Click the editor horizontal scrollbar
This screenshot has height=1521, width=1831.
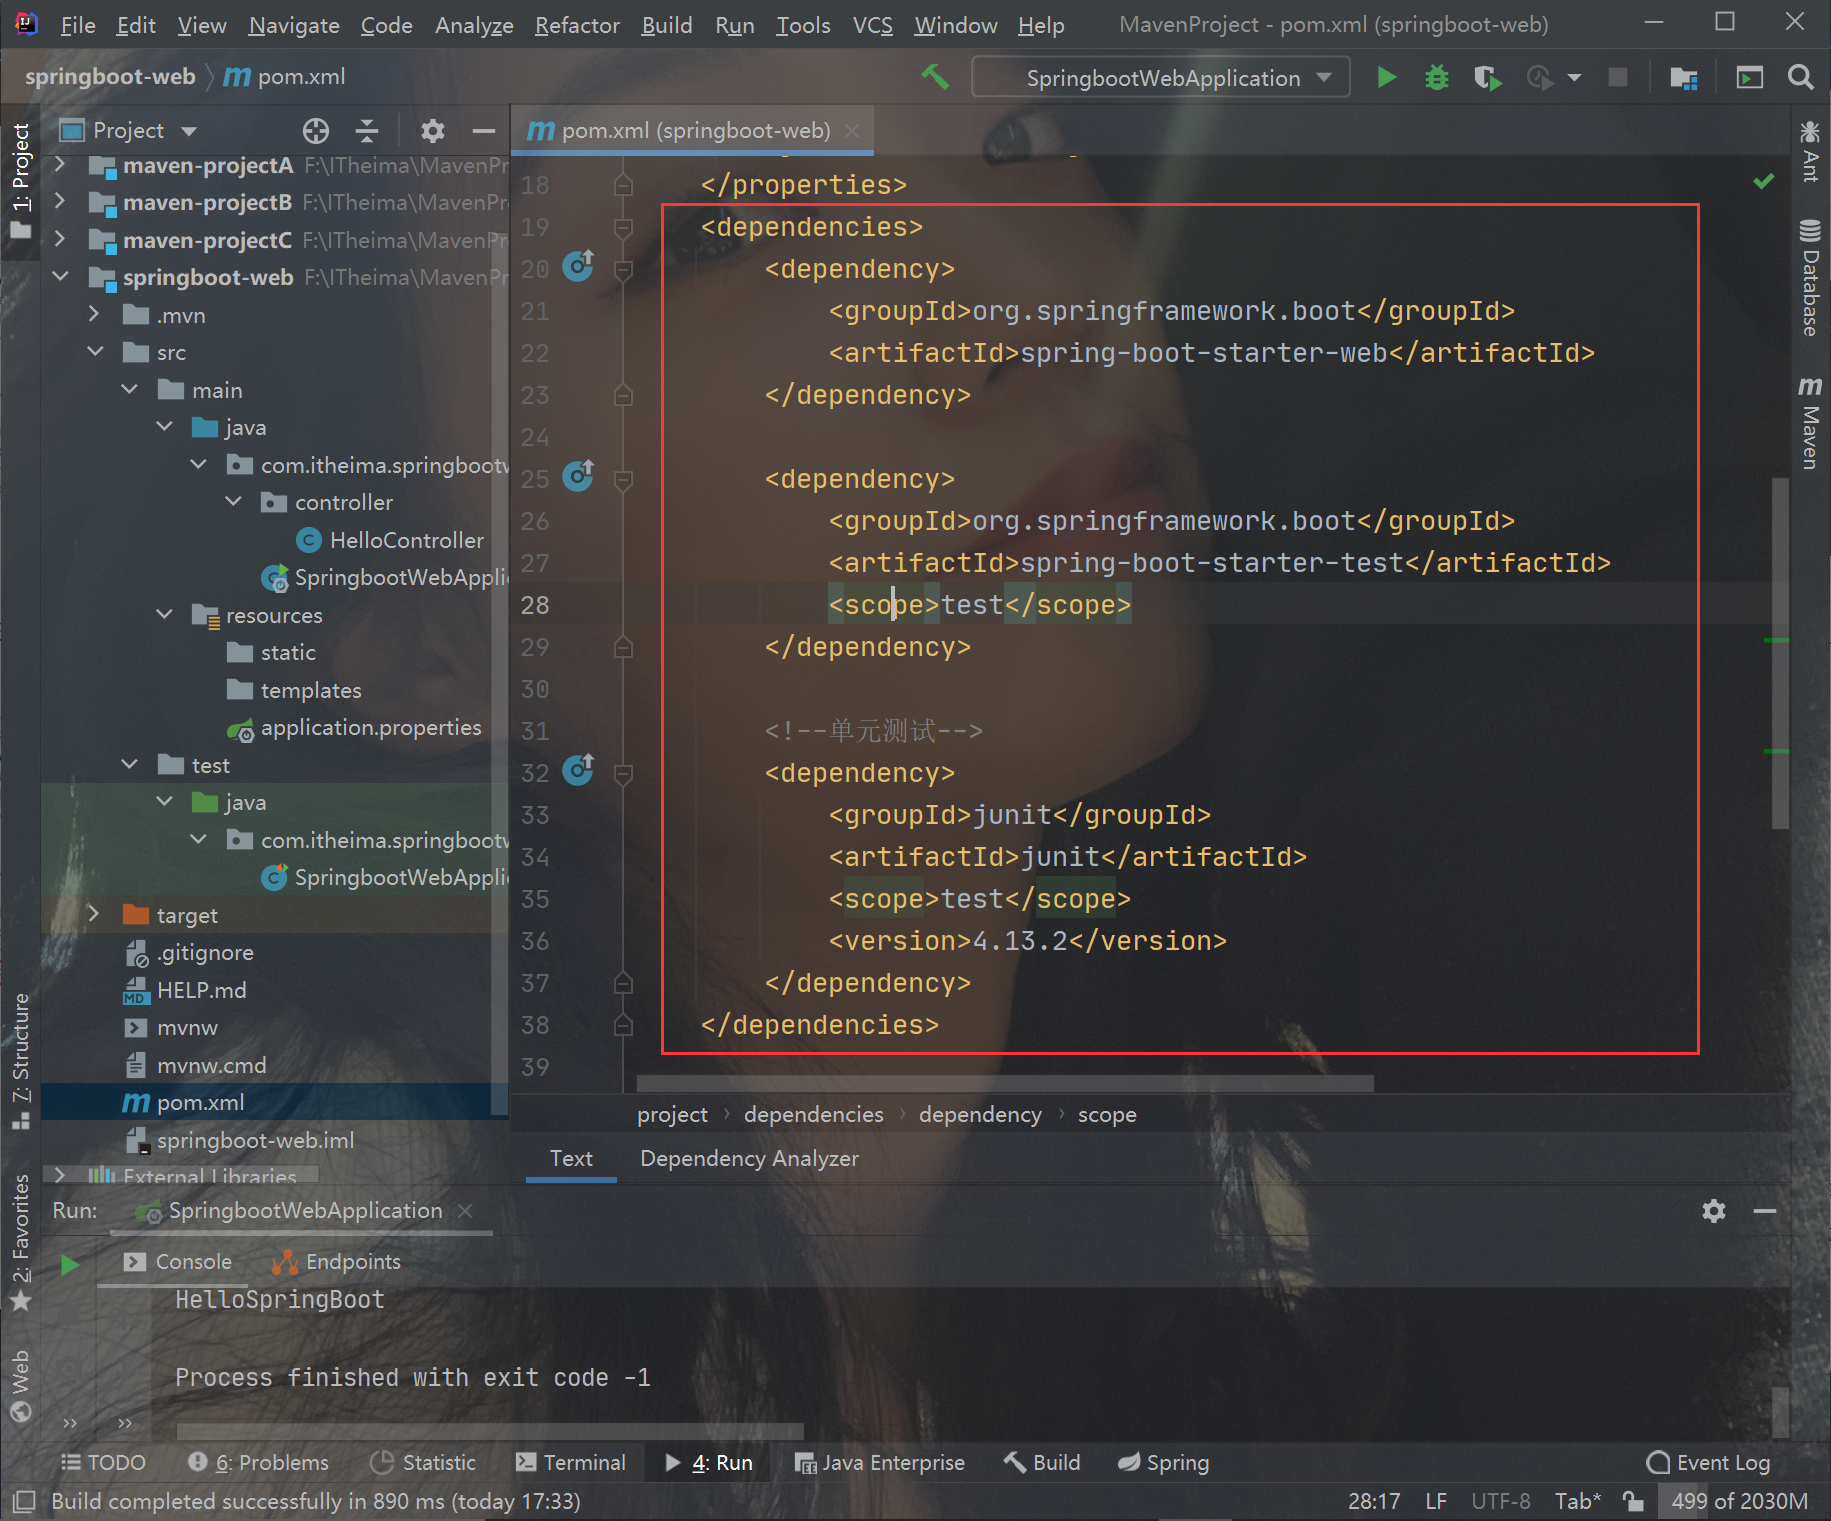[x=1004, y=1083]
